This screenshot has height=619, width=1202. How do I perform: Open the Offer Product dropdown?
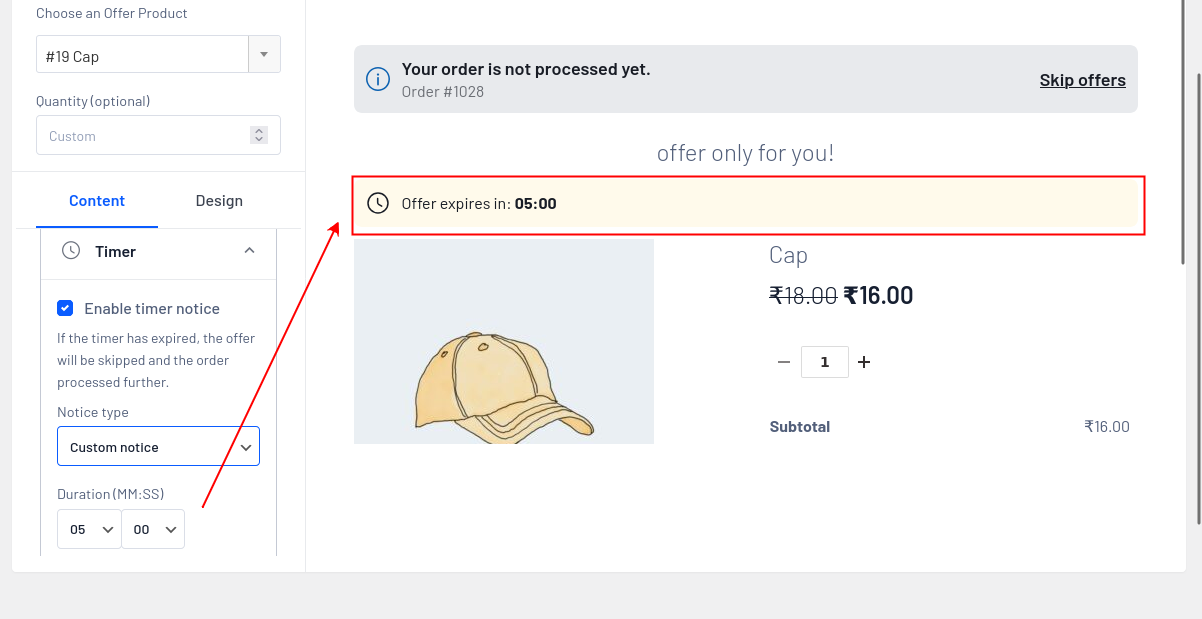click(x=264, y=55)
